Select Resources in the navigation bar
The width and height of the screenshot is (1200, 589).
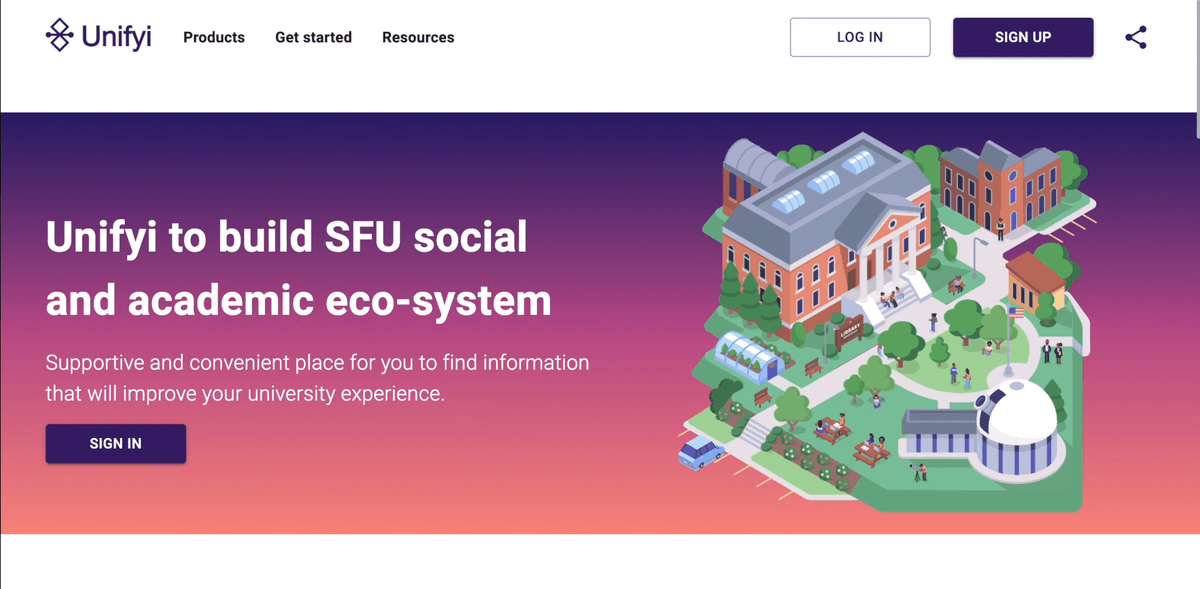click(x=418, y=38)
